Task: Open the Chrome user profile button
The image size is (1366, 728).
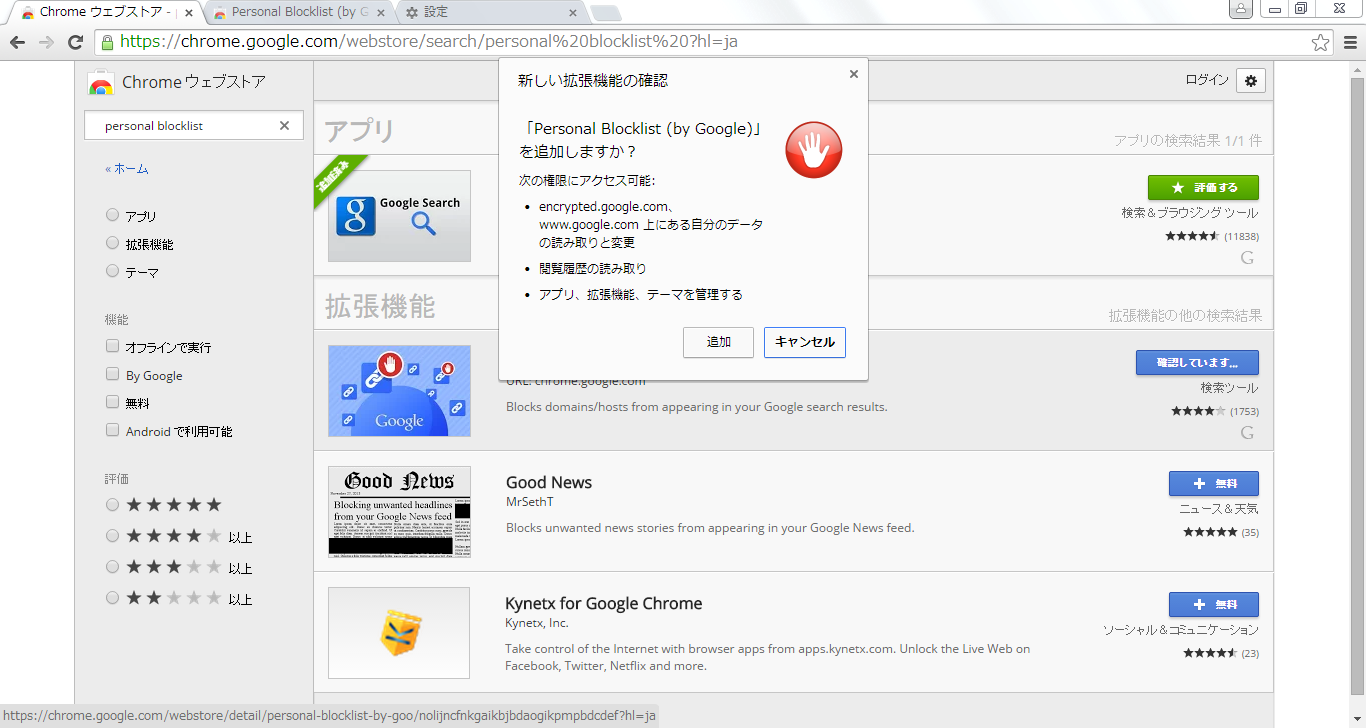Action: click(x=1241, y=9)
